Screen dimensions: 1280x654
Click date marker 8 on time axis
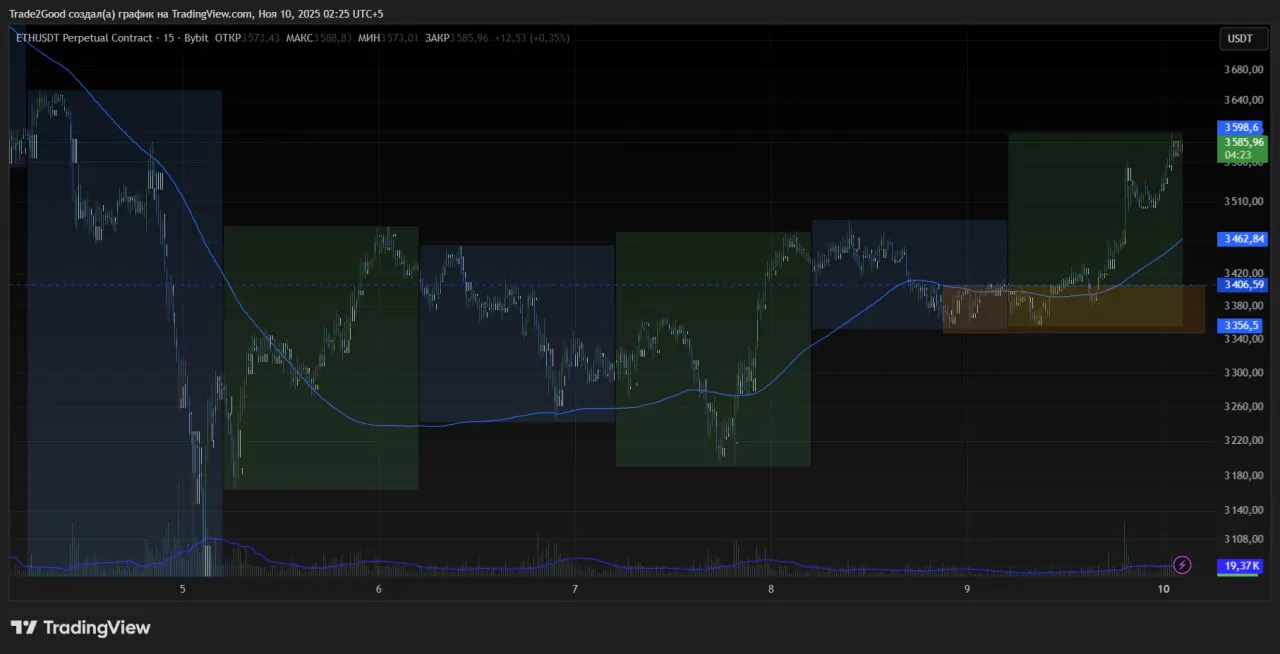click(x=771, y=590)
